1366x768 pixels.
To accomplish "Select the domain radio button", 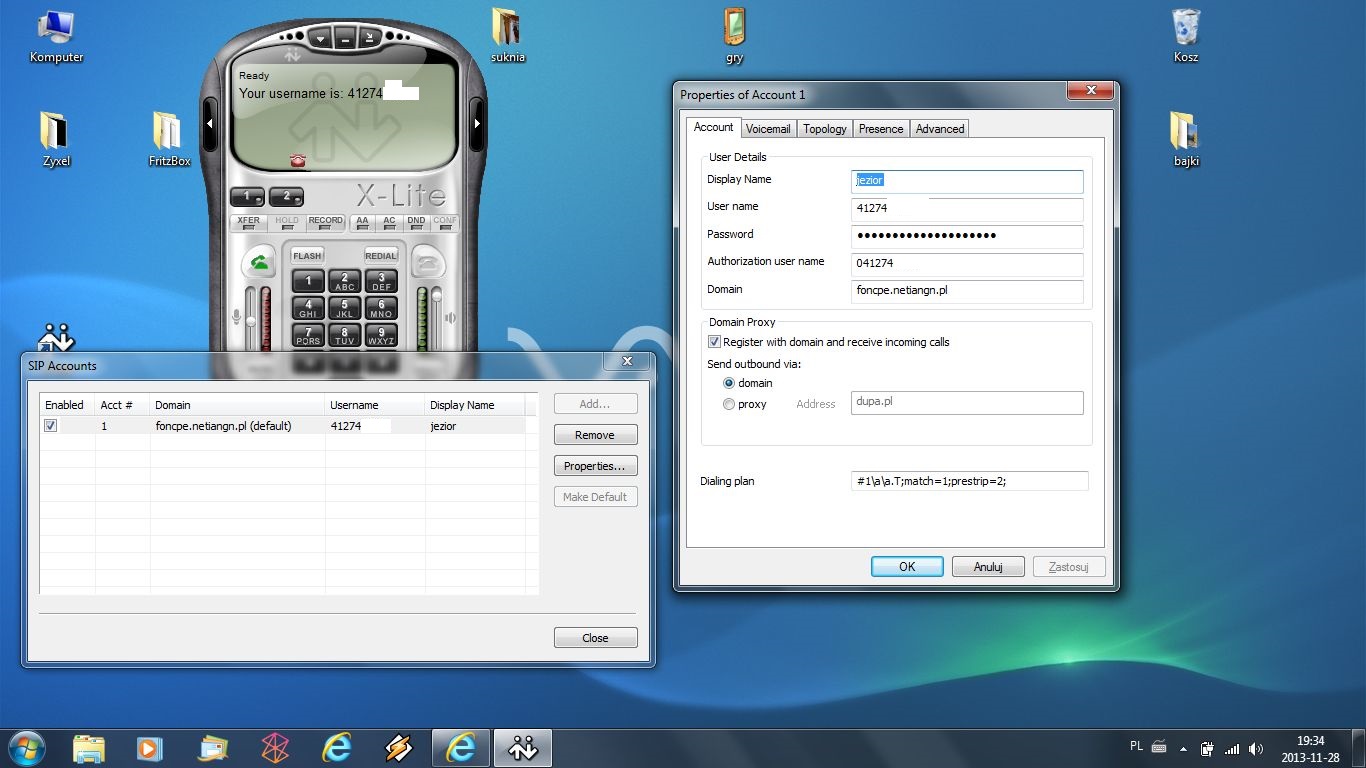I will click(729, 383).
